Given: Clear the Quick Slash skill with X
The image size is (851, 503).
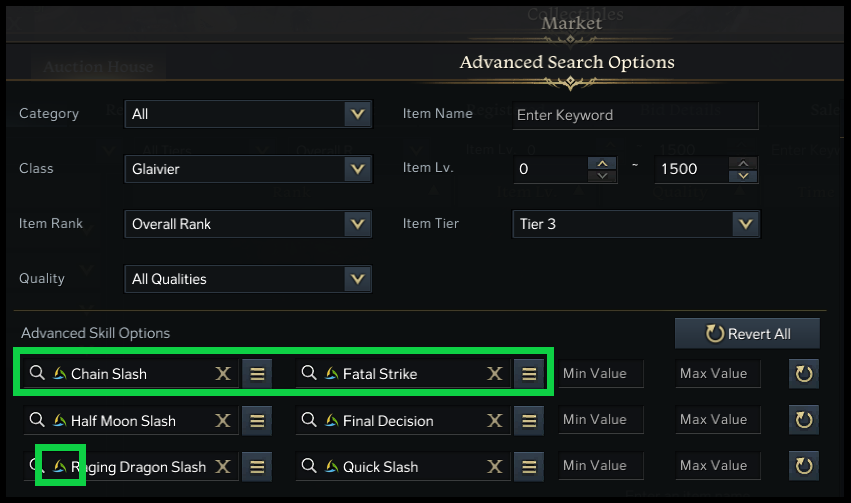Looking at the screenshot, I should point(495,466).
